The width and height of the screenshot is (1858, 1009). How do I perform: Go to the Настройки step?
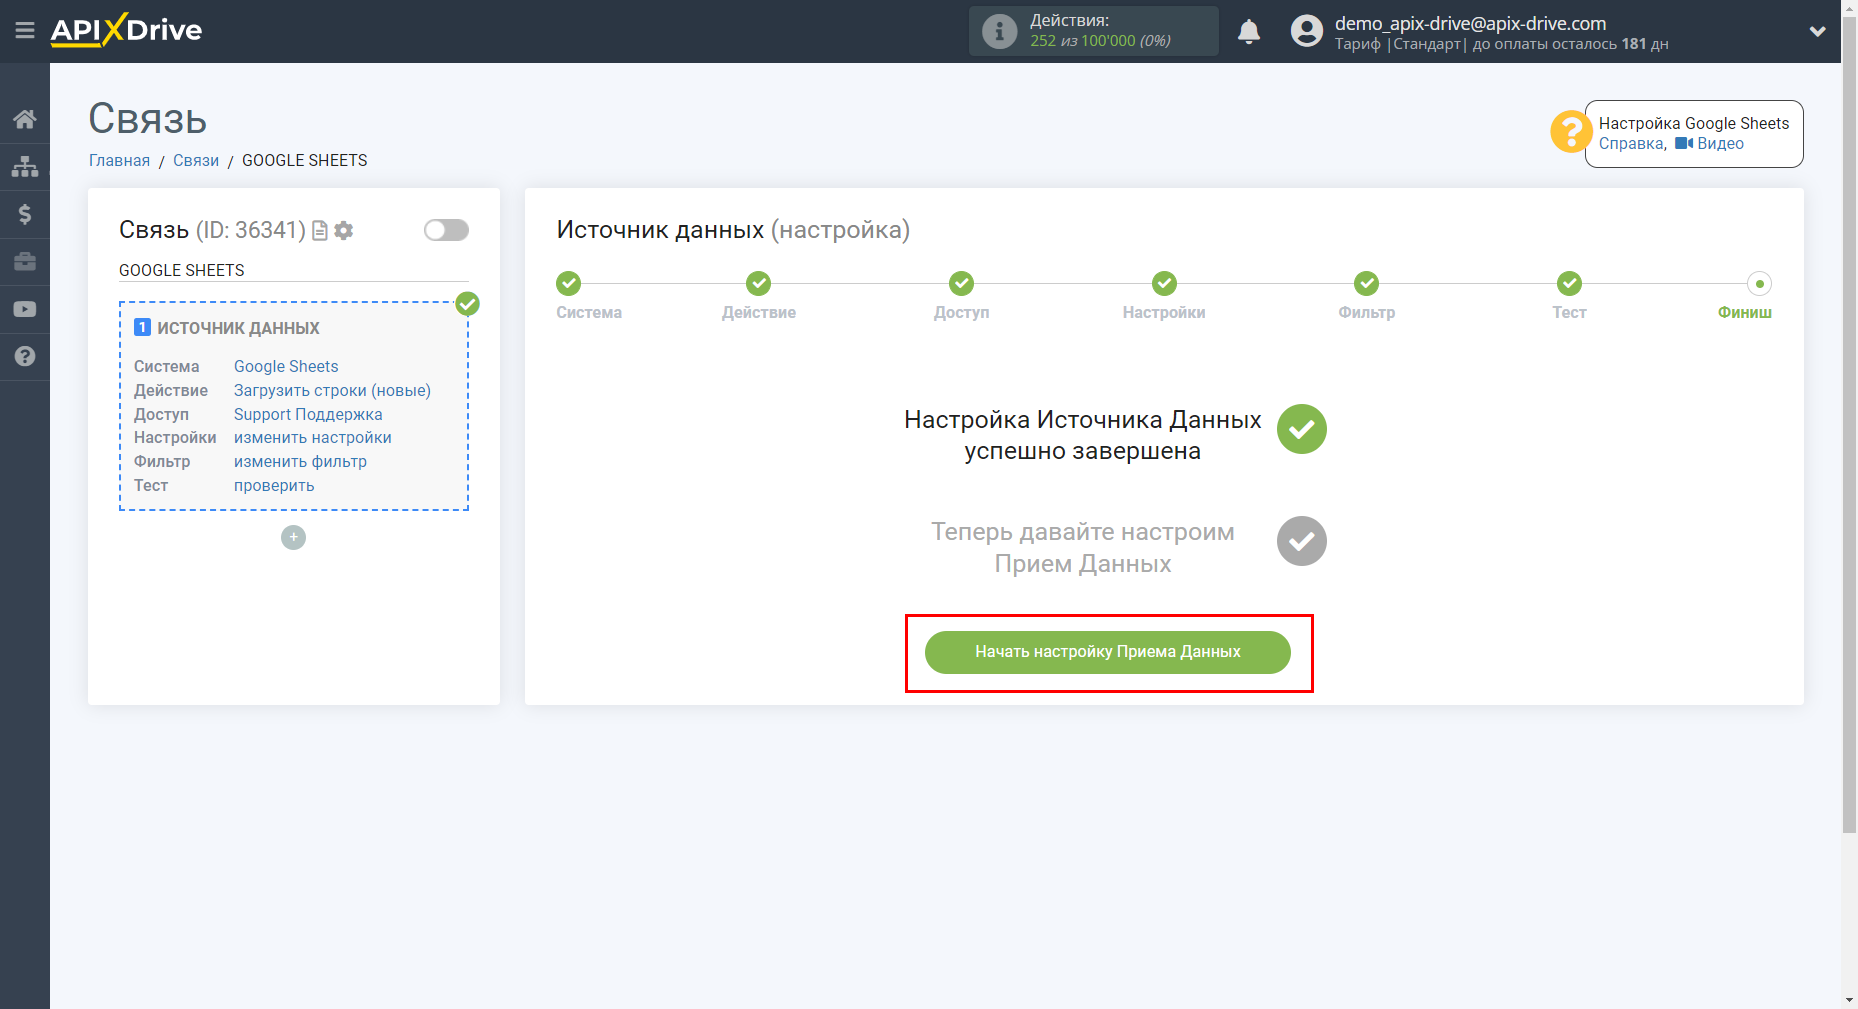pos(1164,284)
